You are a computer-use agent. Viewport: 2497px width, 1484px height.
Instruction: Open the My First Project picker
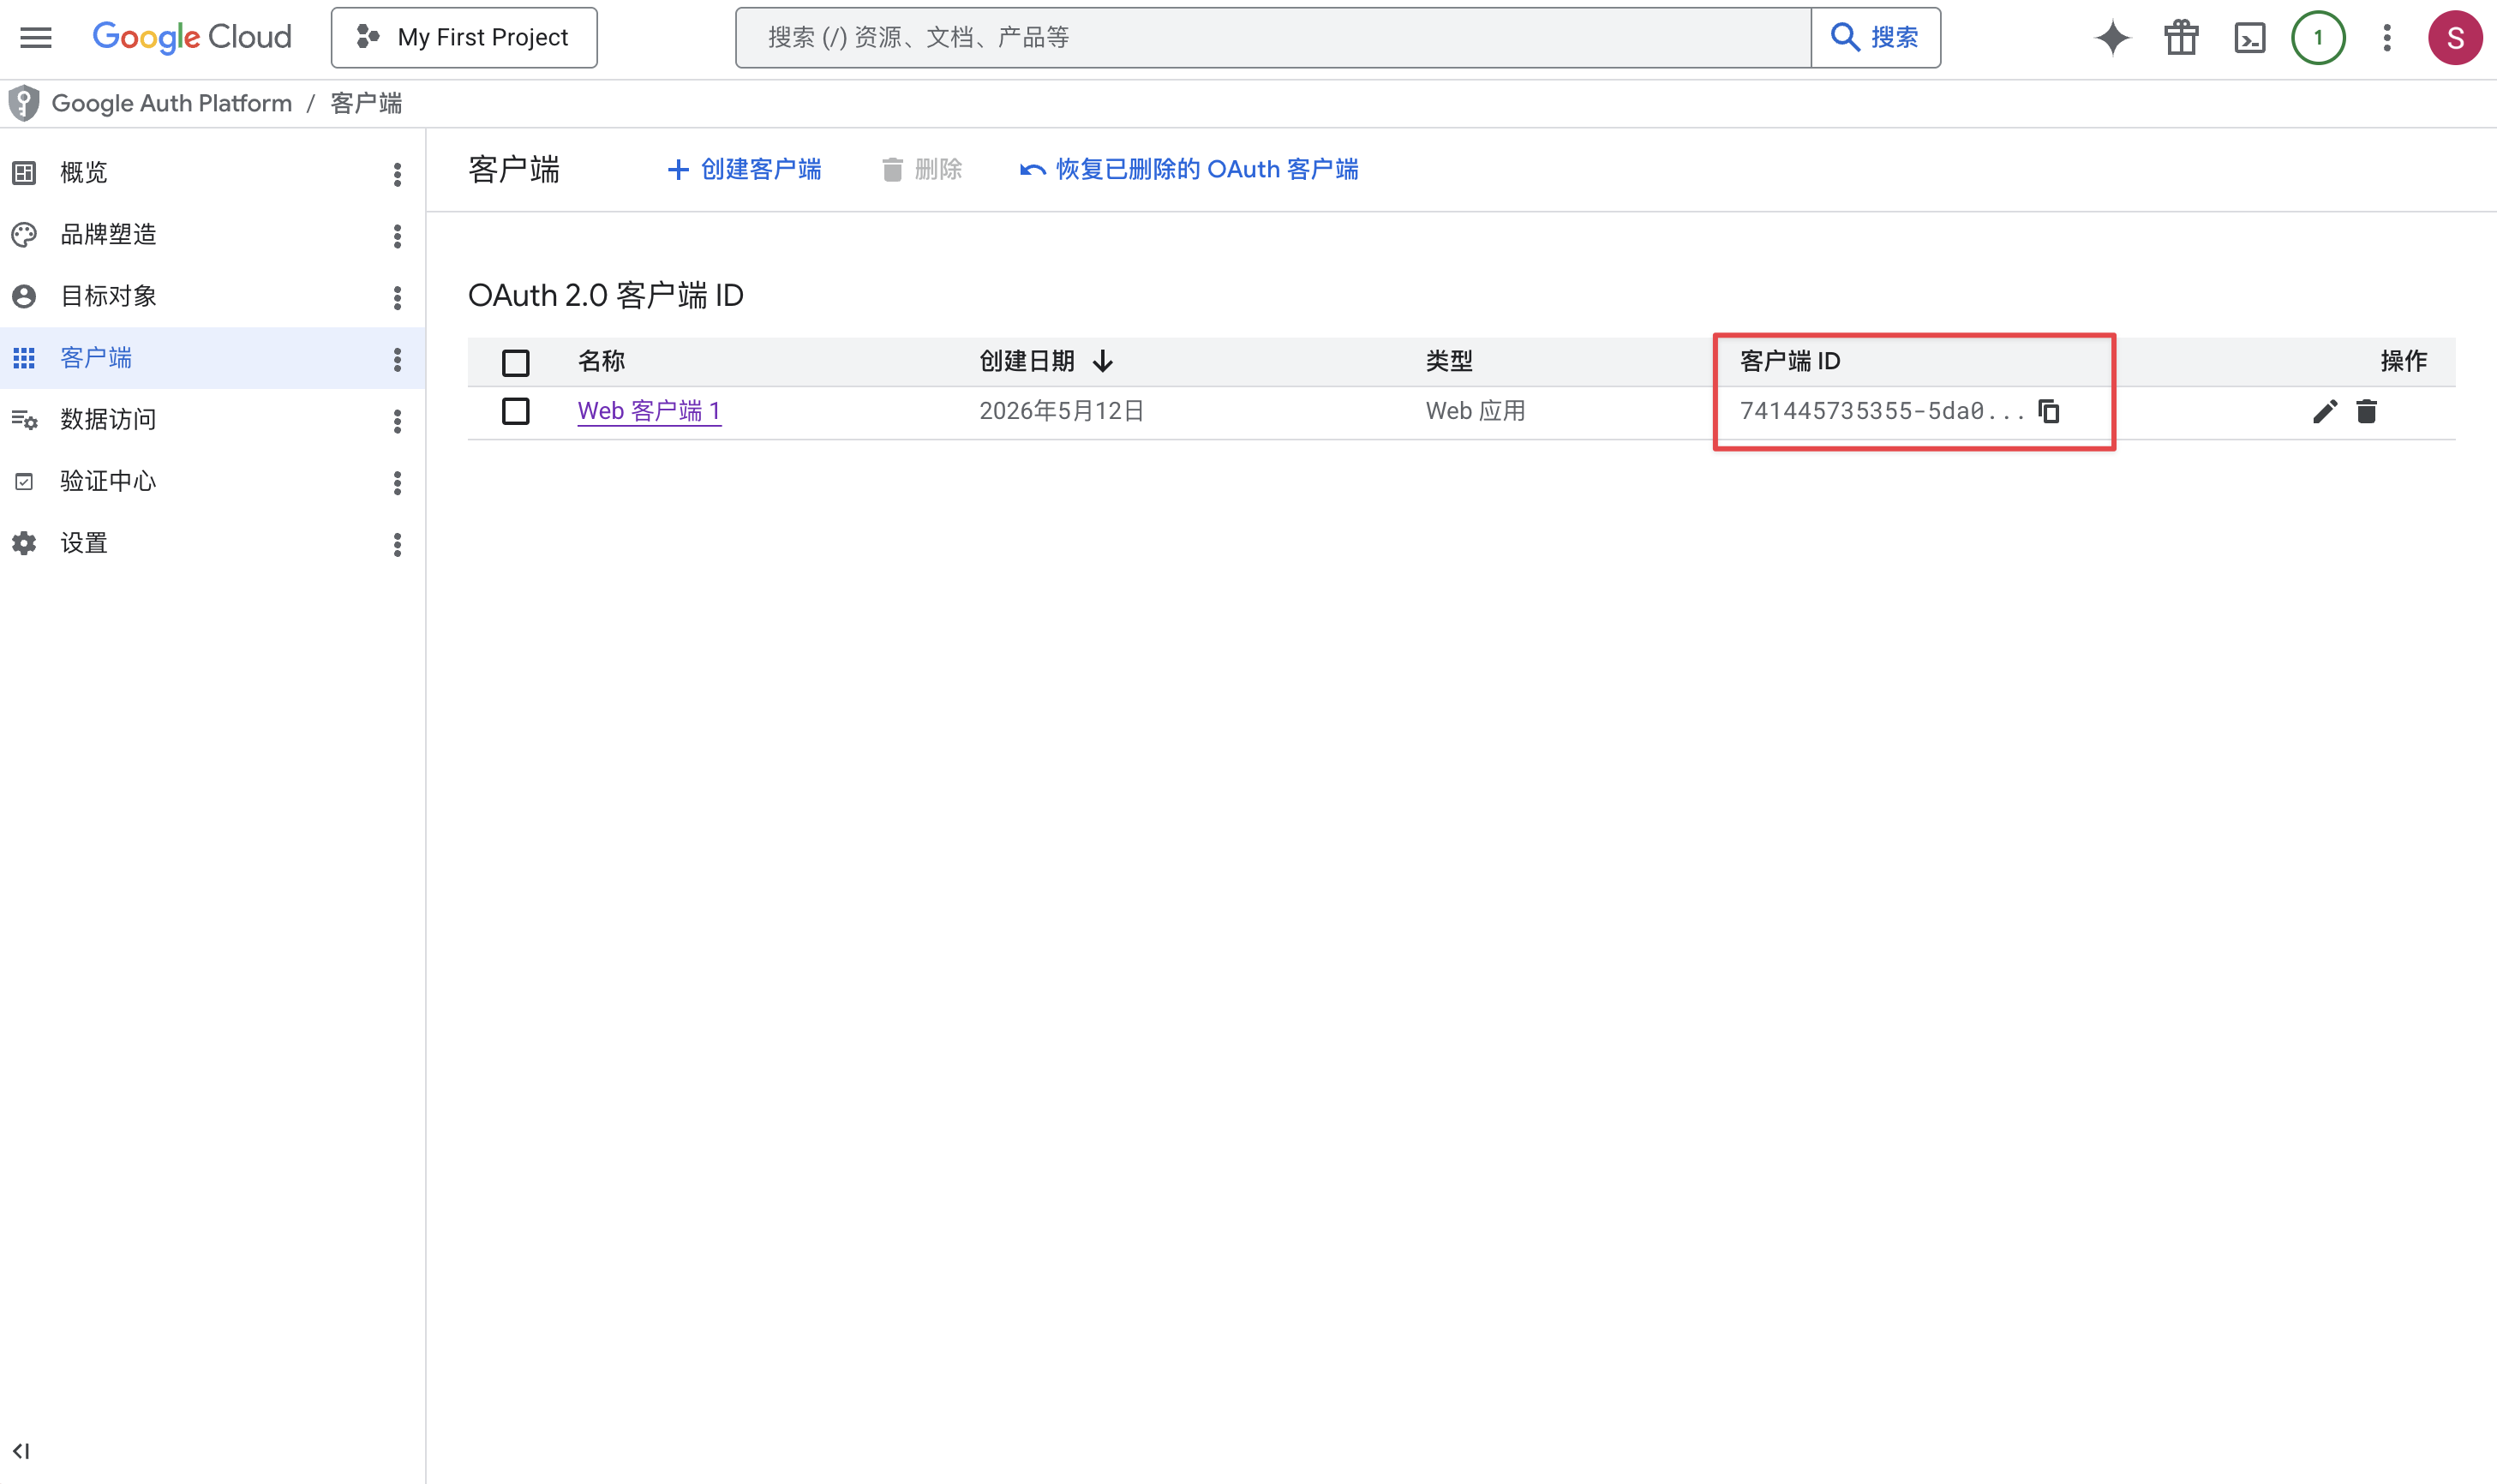464,38
